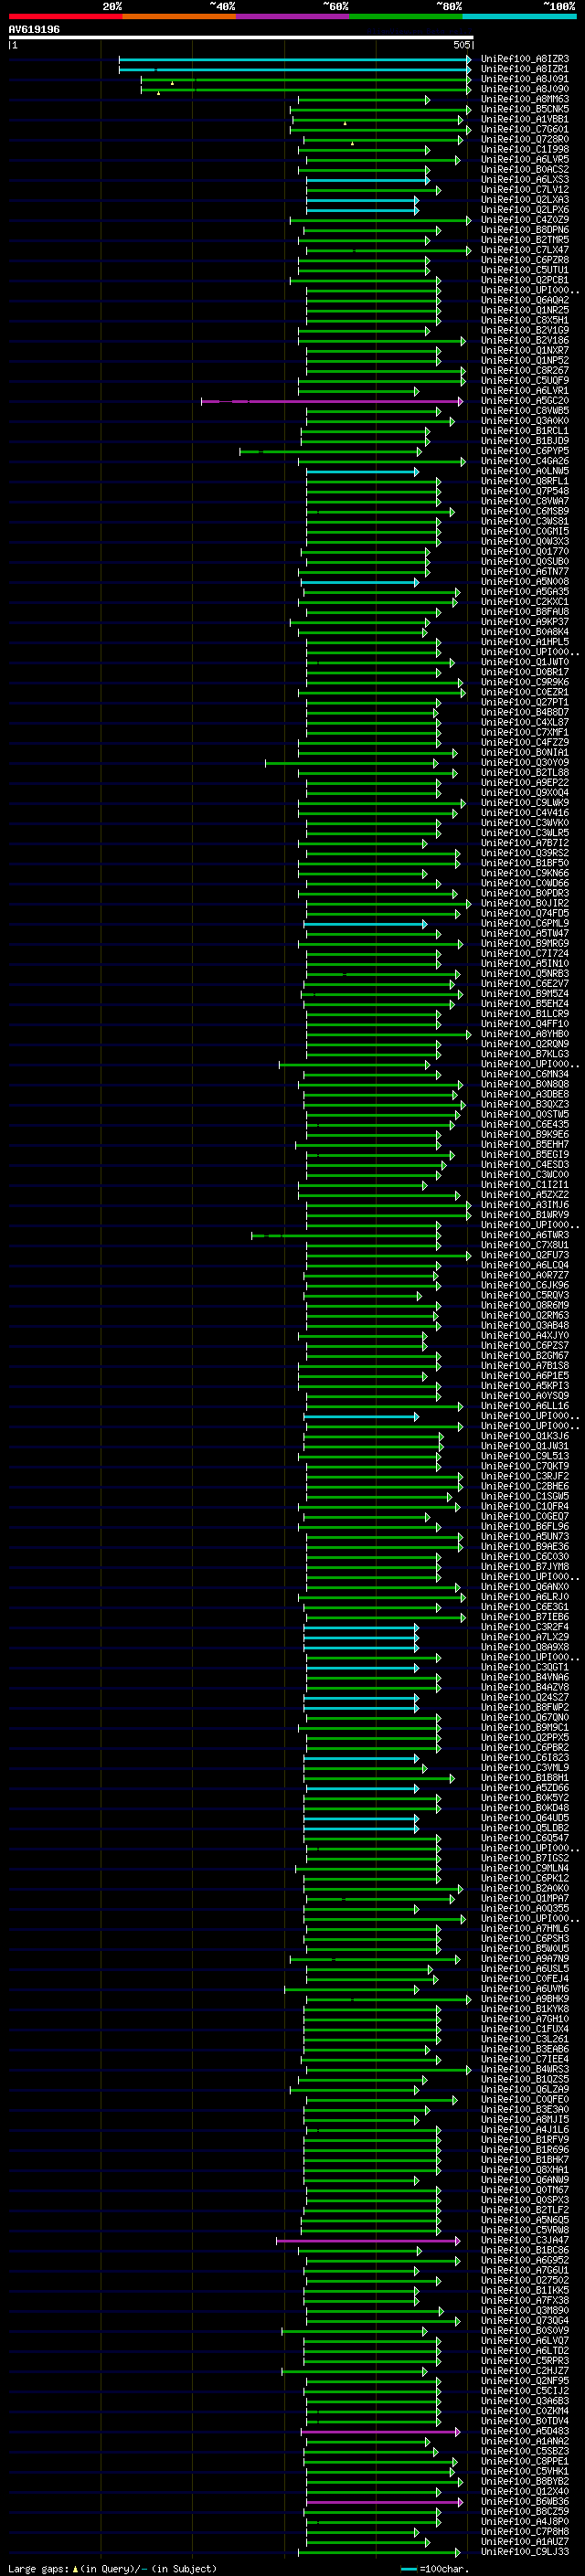585x2576 pixels.
Task: Click hit label UniRef100_Q73QG4
Action: pos(525,2320)
